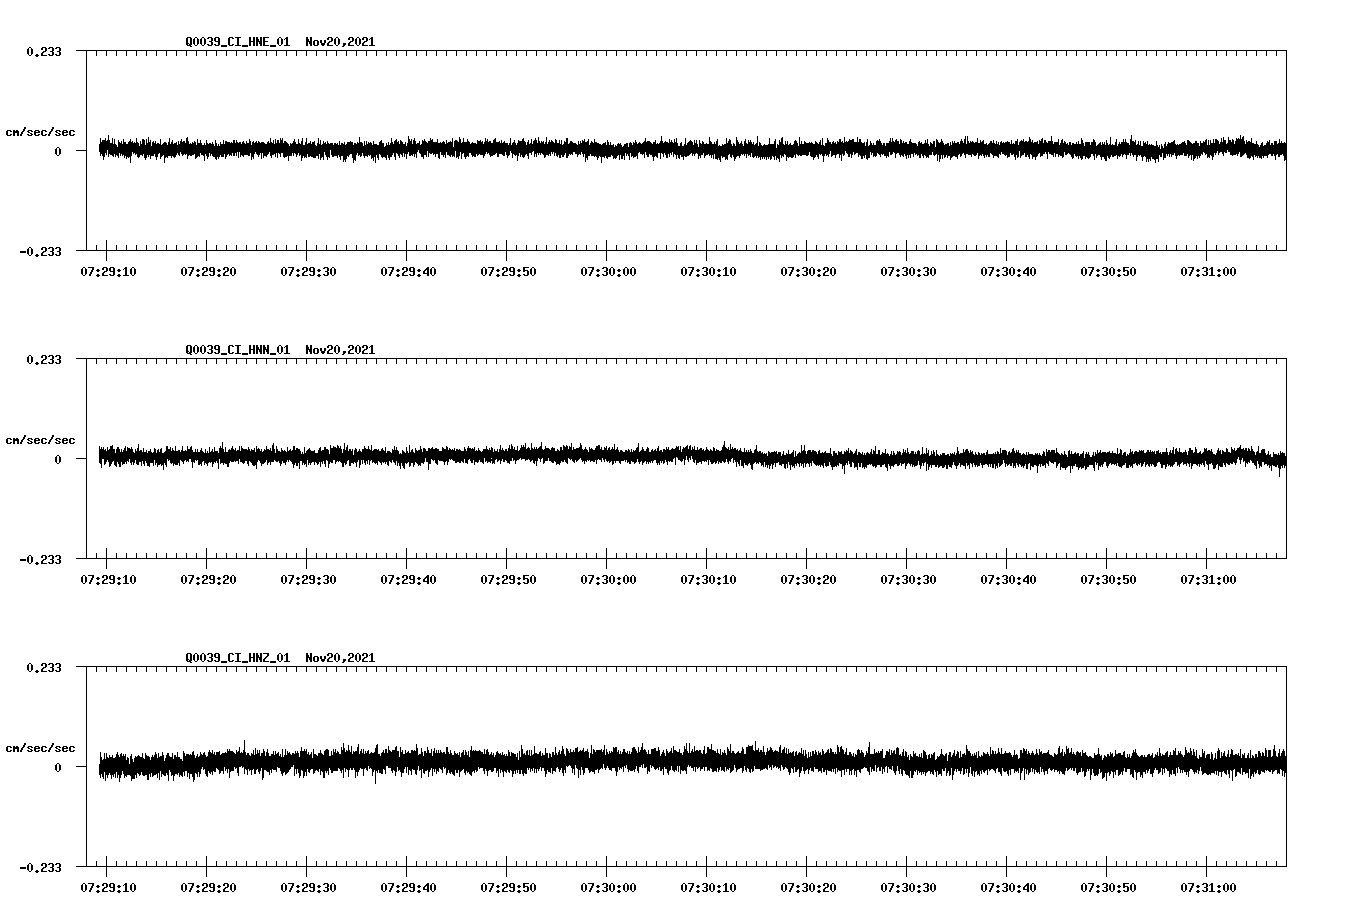The height and width of the screenshot is (924, 1358).
Task: Select 07:30:40 time label under HNE plot
Action: (x=1008, y=272)
